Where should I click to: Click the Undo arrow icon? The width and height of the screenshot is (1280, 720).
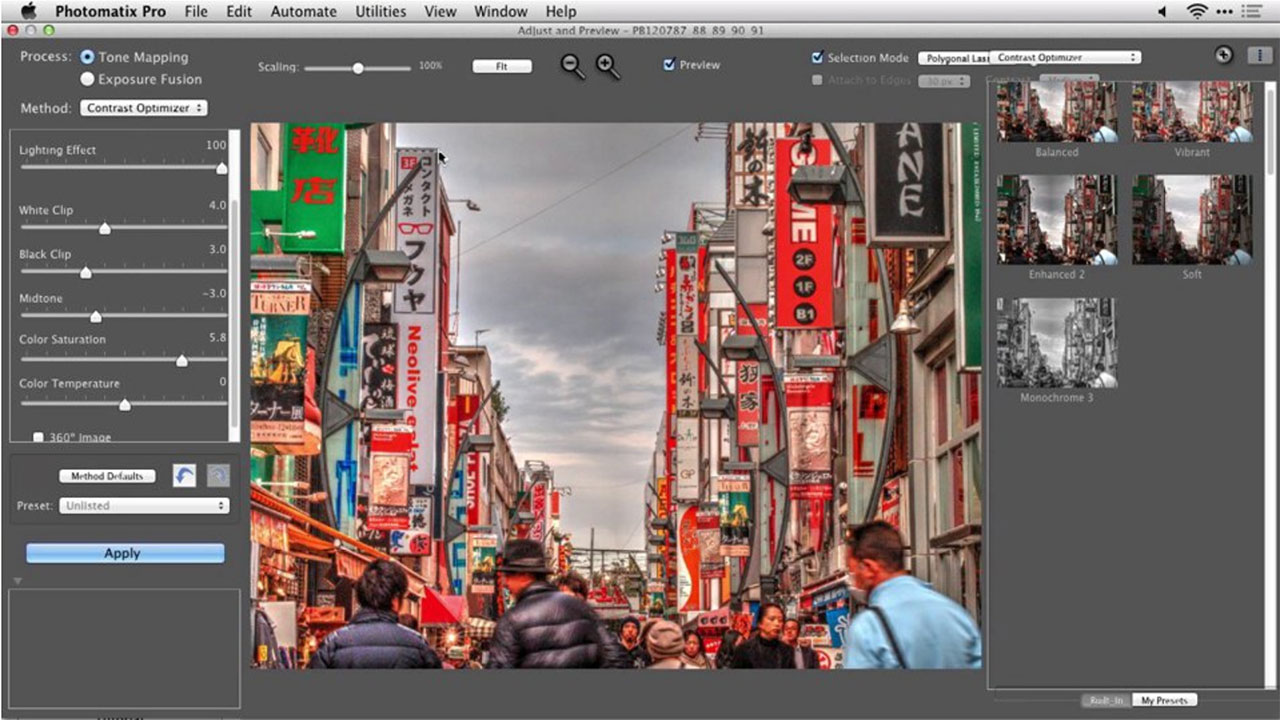coord(182,476)
